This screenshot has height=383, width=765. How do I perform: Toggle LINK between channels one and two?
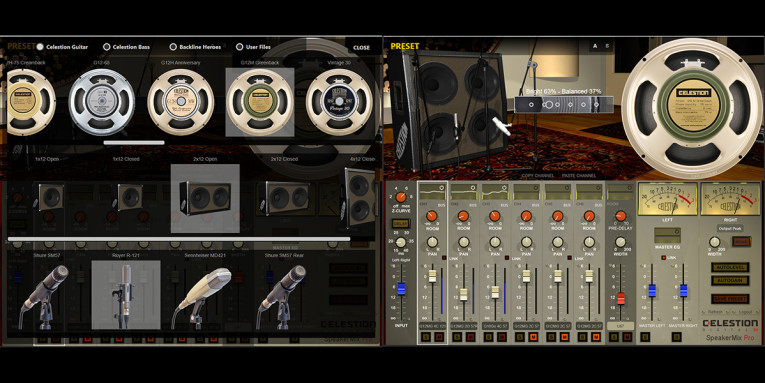click(444, 258)
